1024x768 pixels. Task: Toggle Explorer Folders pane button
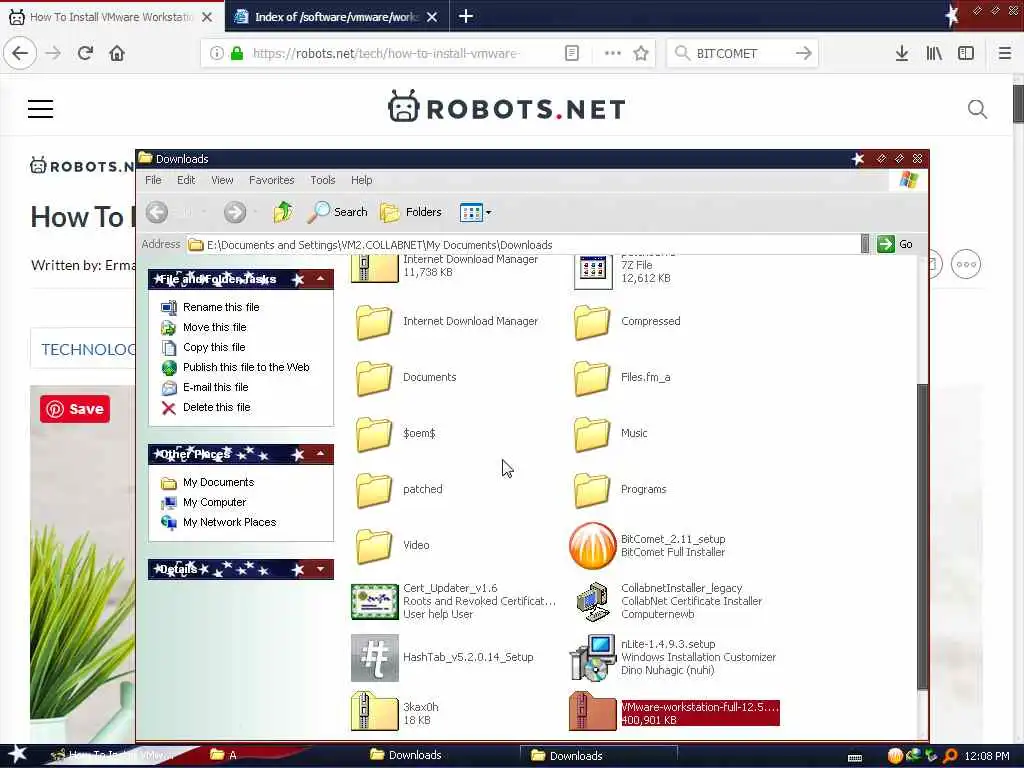[x=411, y=212]
